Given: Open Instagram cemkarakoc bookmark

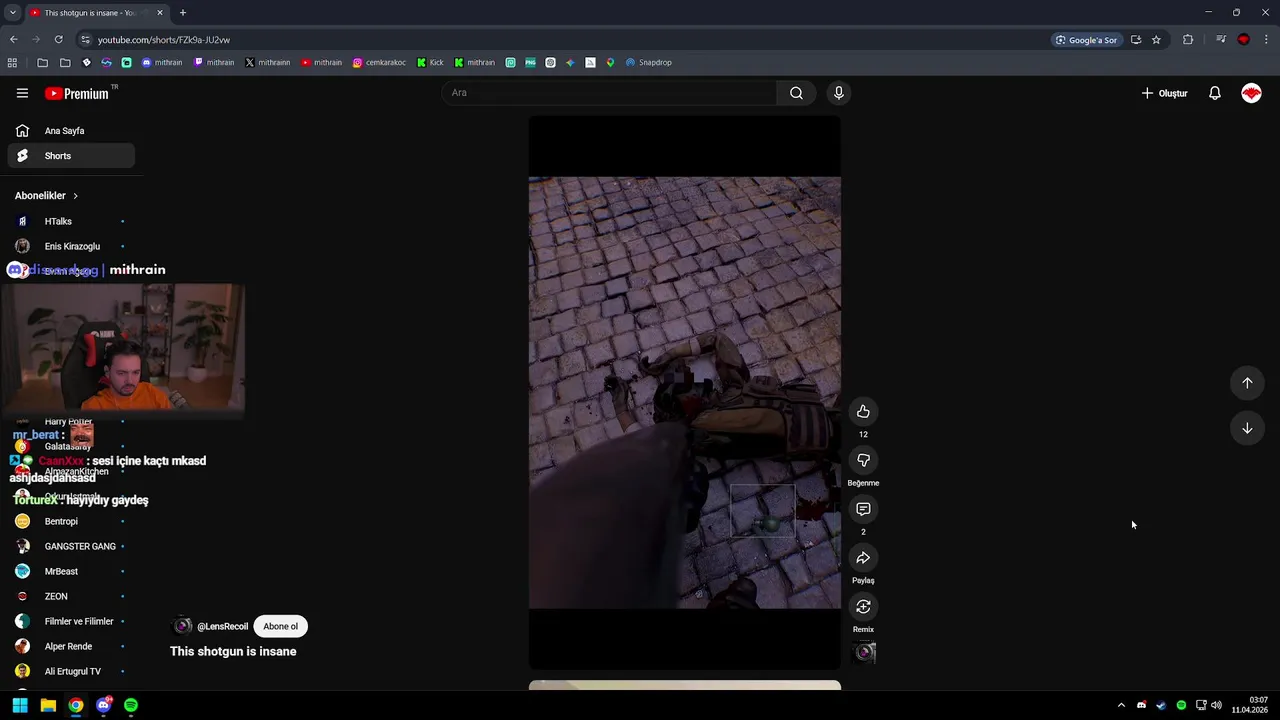Looking at the screenshot, I should [x=380, y=62].
